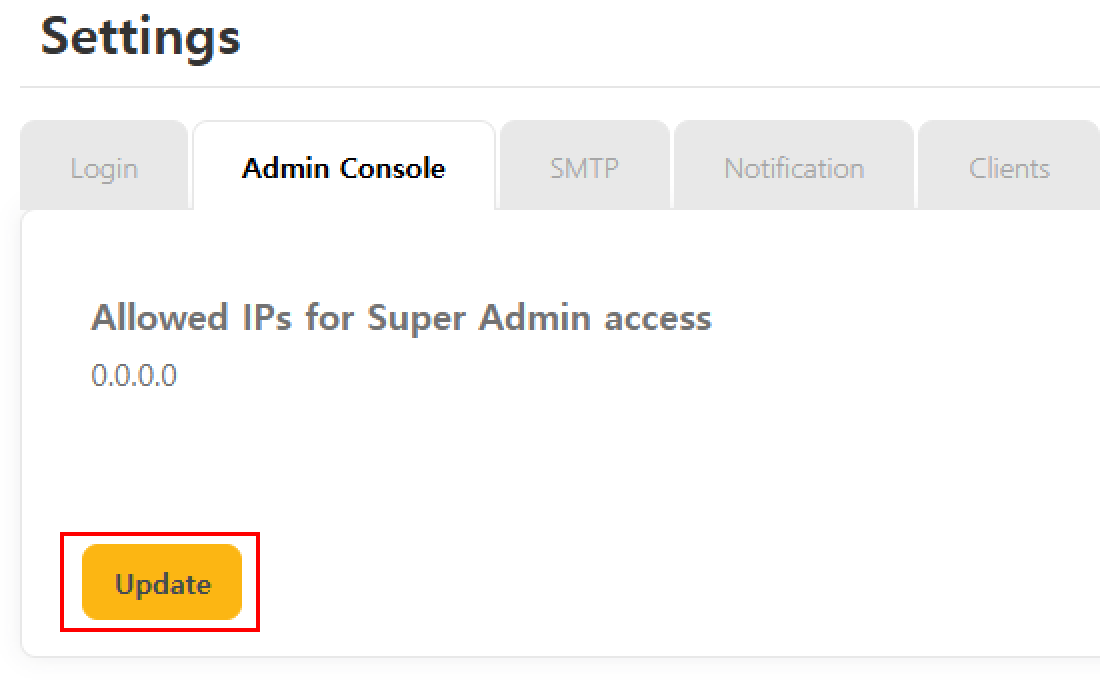Screen dimensions: 1100x680
Task: Activate the currently selected Admin Console tab
Action: (x=344, y=168)
